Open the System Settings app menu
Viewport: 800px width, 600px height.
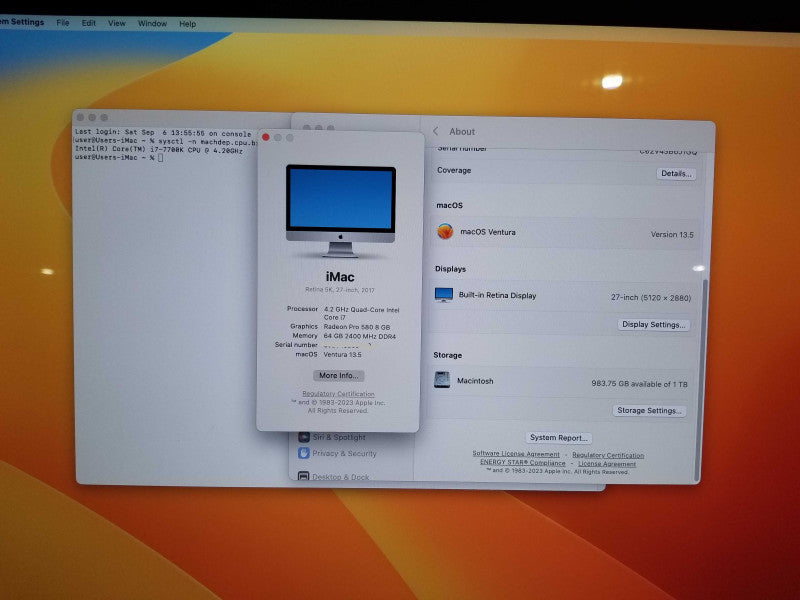(x=22, y=22)
